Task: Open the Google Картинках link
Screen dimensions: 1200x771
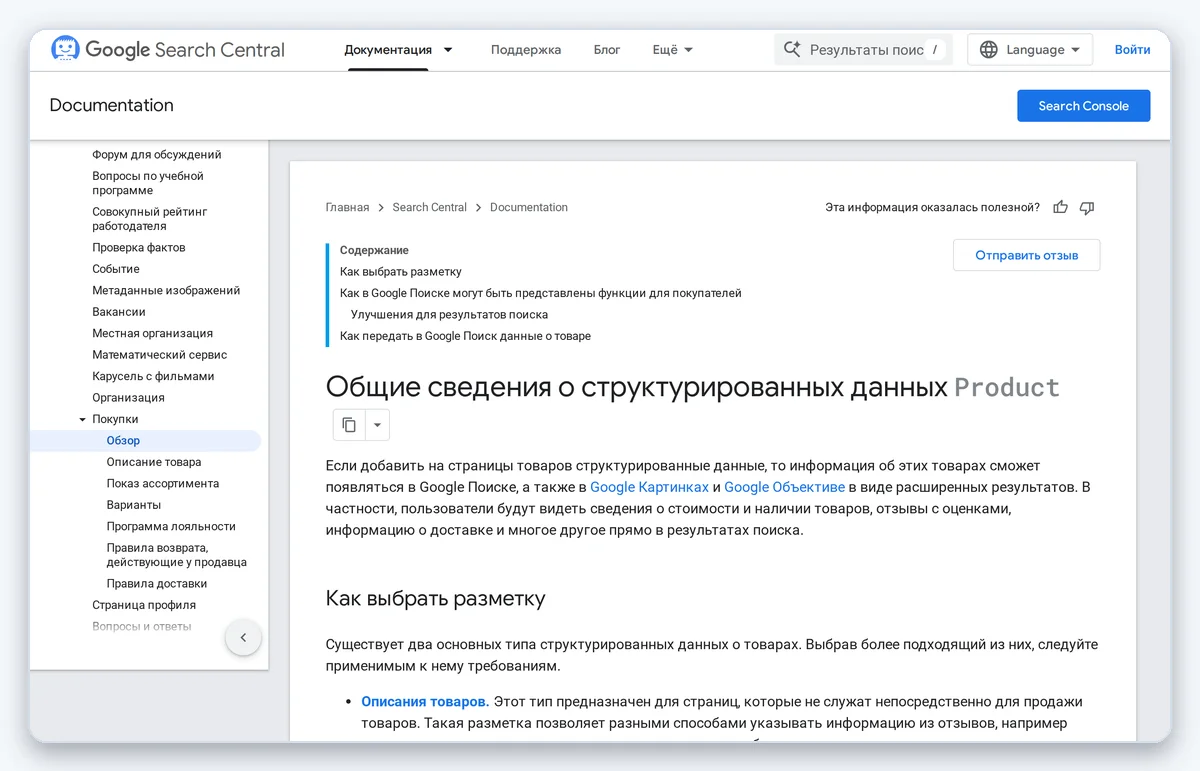Action: (x=649, y=487)
